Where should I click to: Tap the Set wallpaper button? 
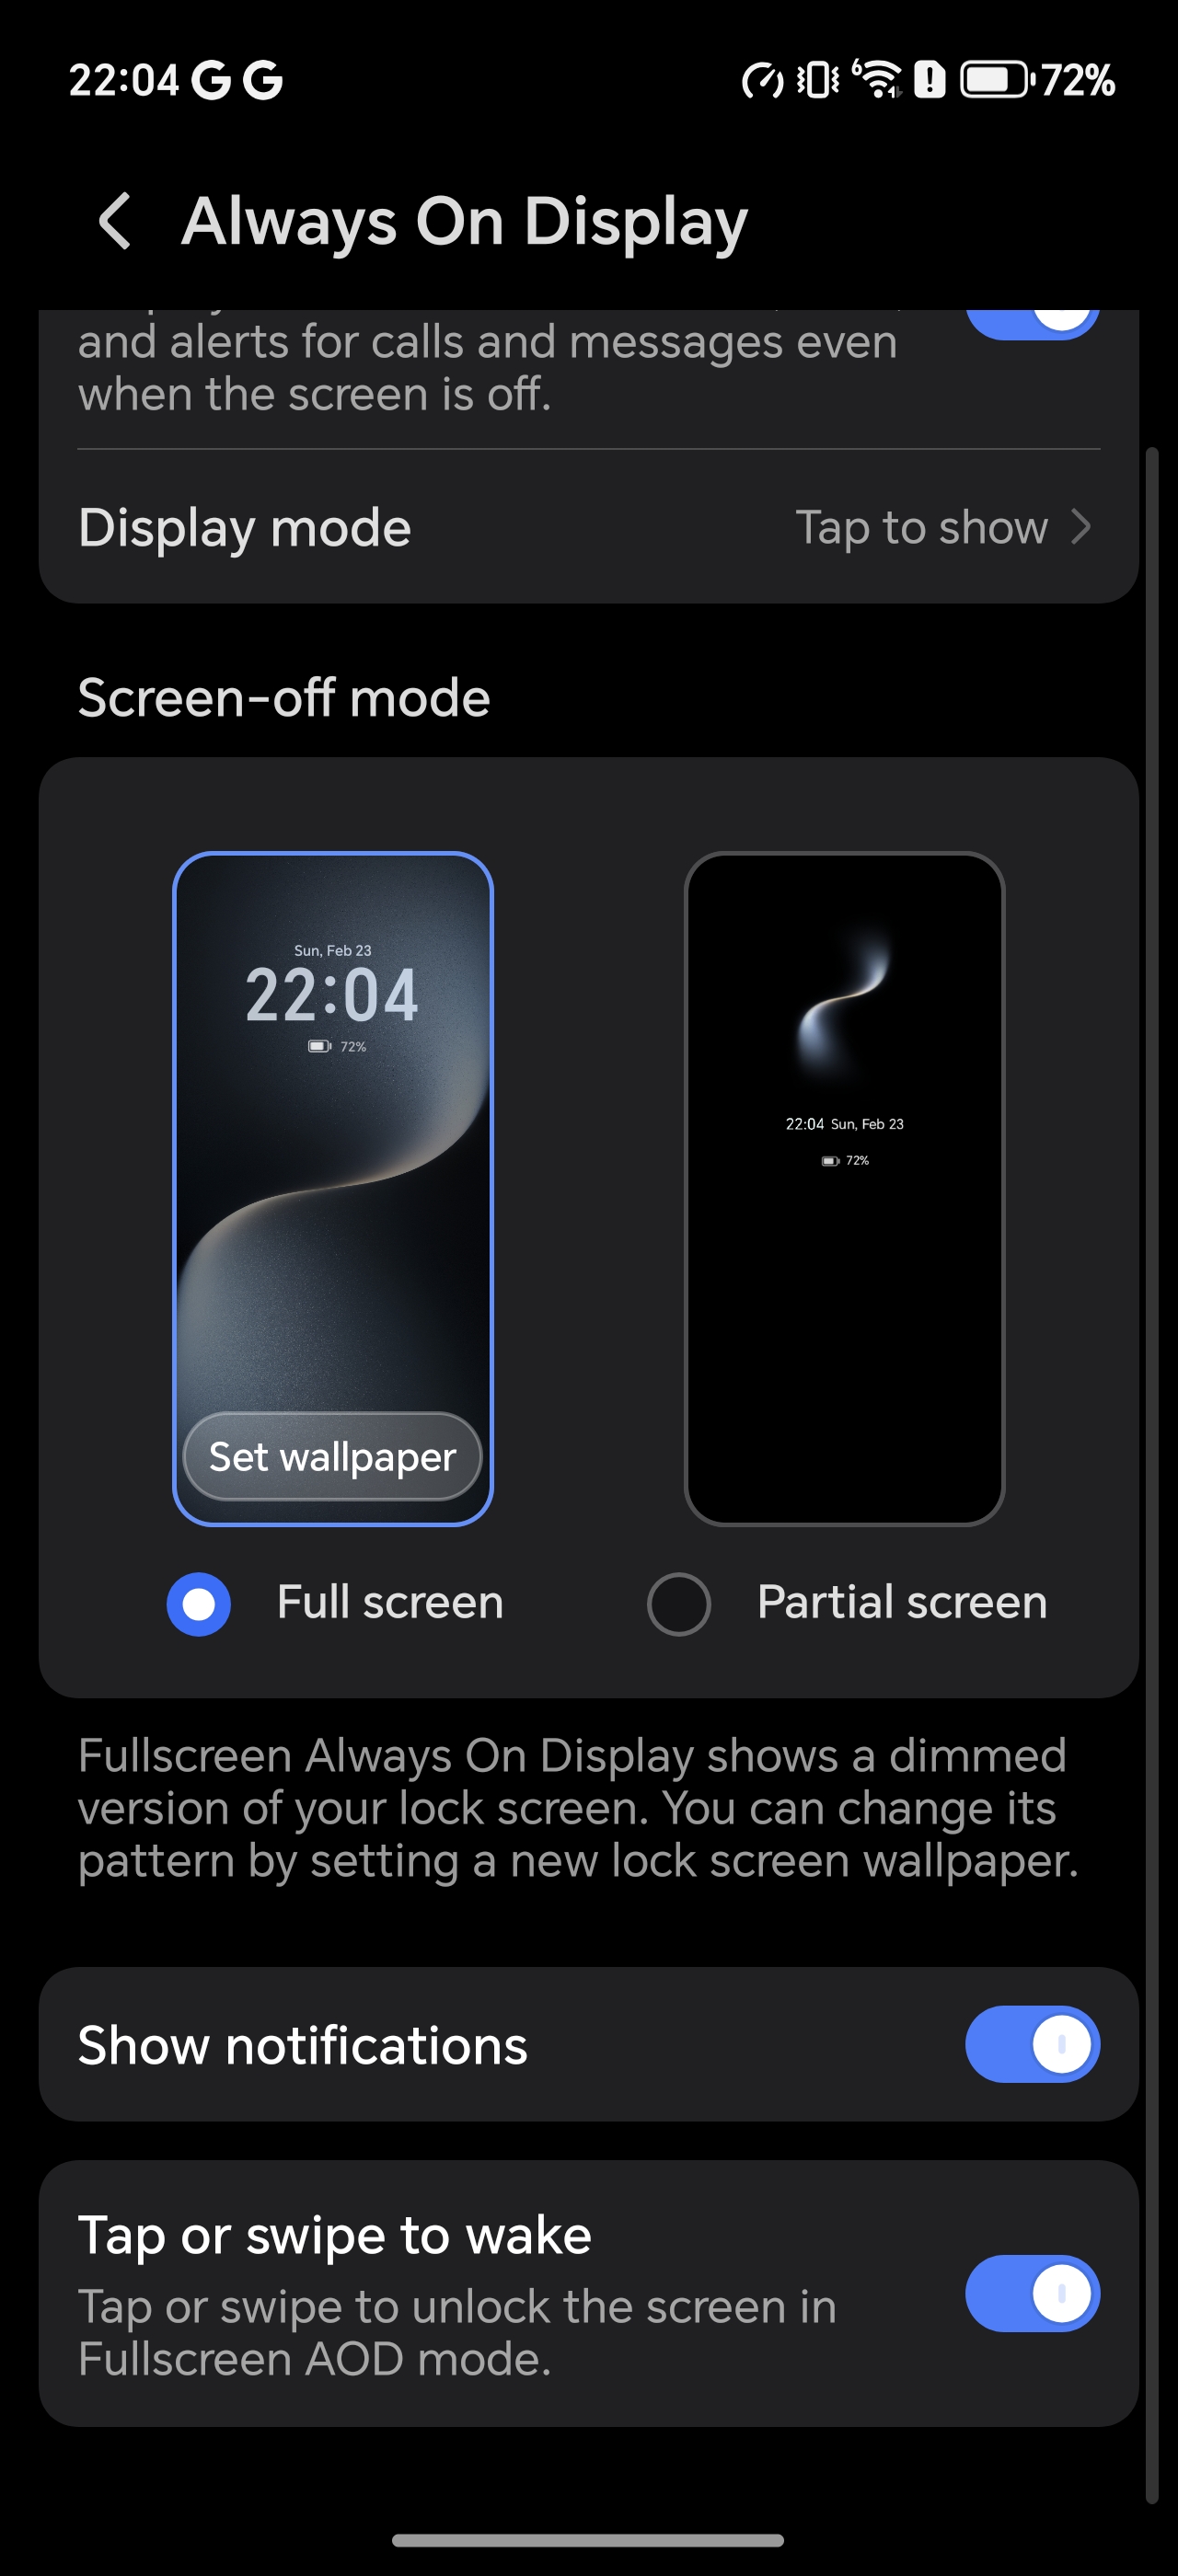coord(333,1456)
